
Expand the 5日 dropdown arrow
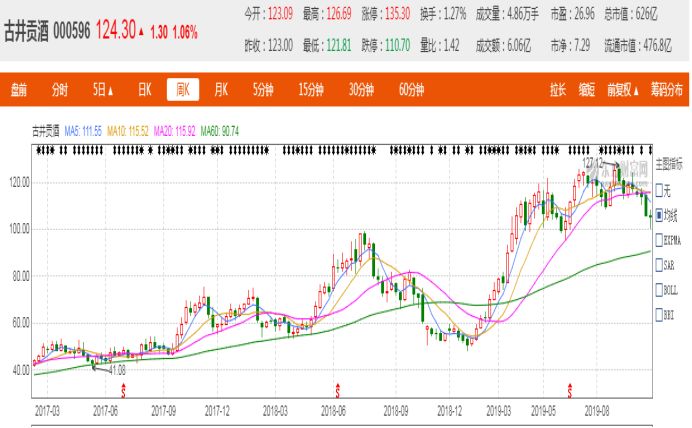click(110, 91)
